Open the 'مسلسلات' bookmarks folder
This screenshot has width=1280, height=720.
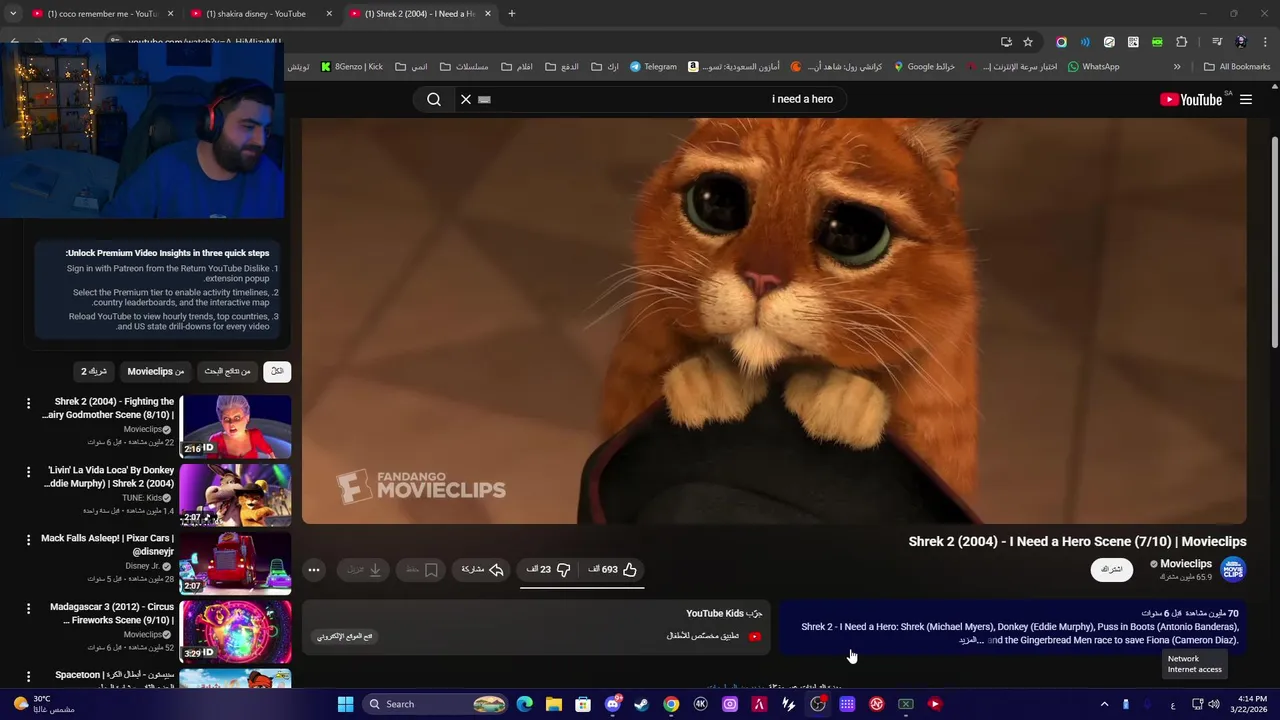(464, 67)
